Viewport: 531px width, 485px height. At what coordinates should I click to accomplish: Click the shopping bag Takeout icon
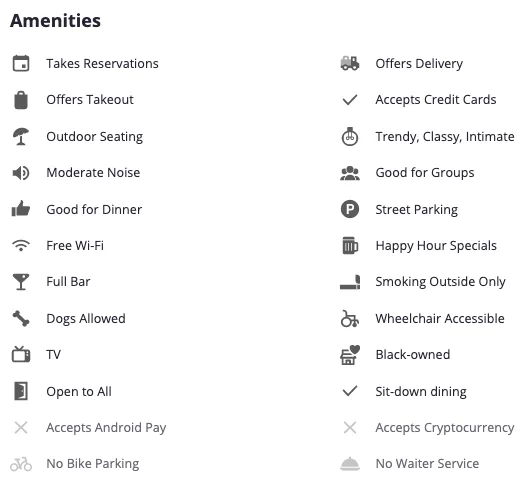coord(21,100)
